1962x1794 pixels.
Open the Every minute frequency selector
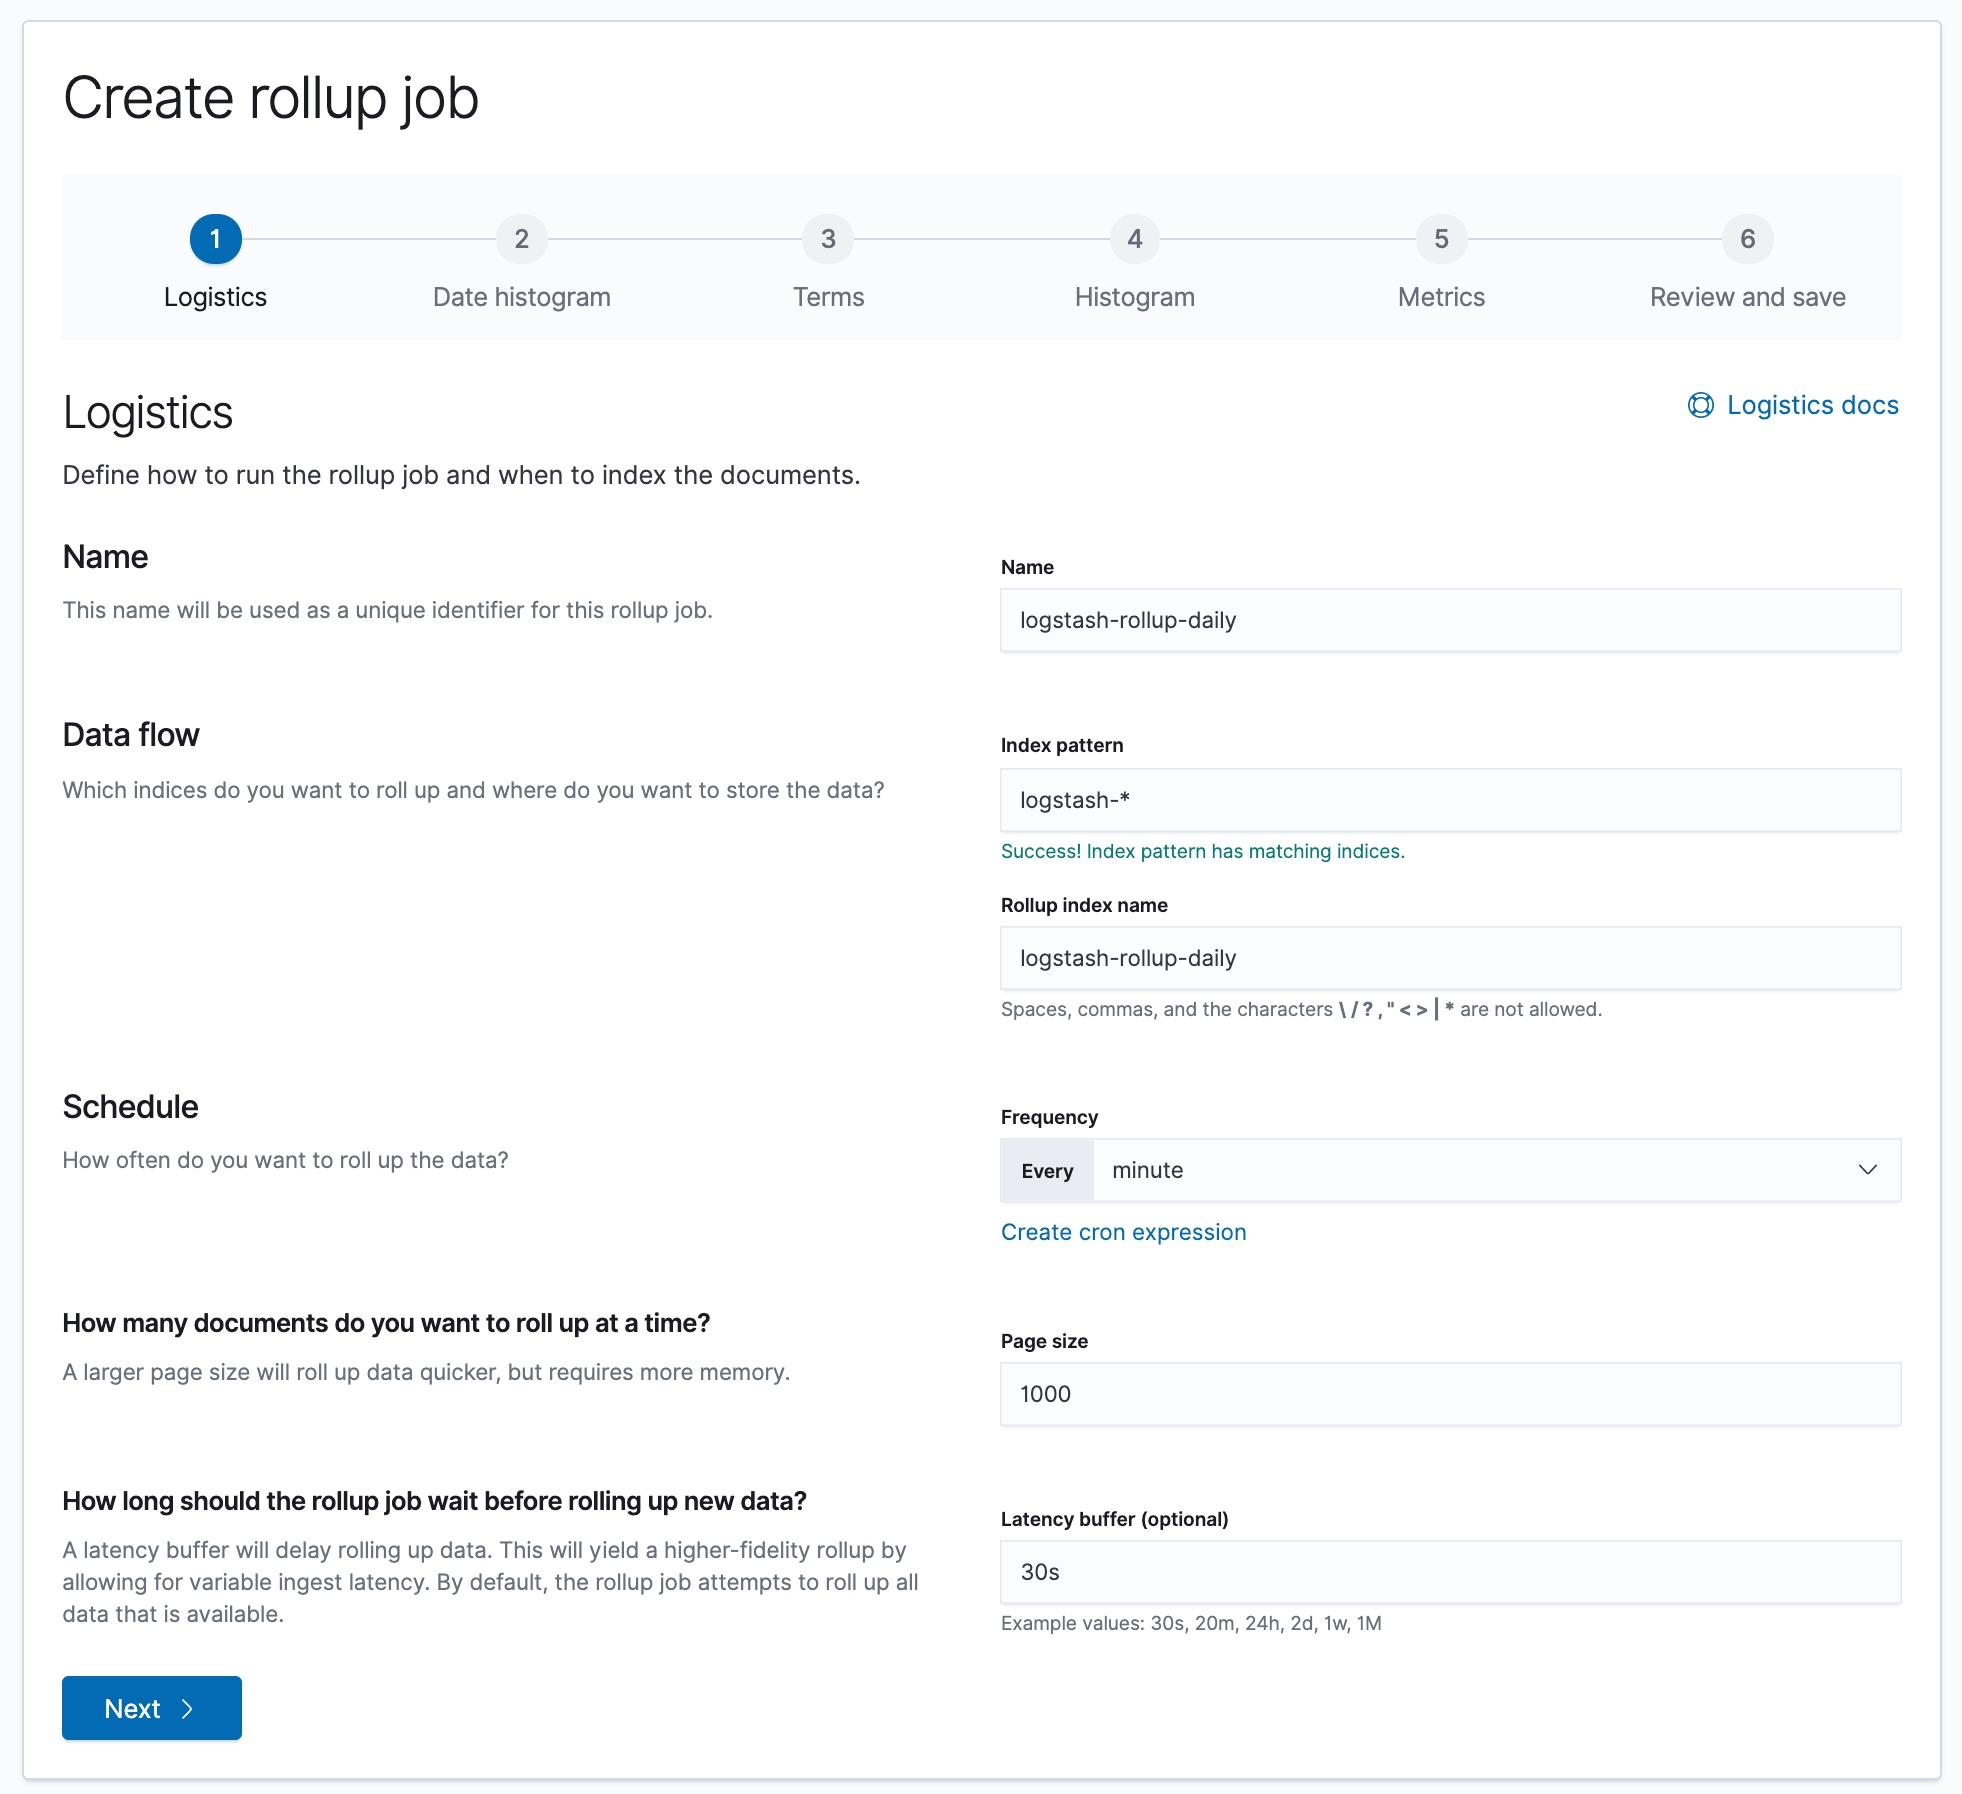tap(1480, 1170)
